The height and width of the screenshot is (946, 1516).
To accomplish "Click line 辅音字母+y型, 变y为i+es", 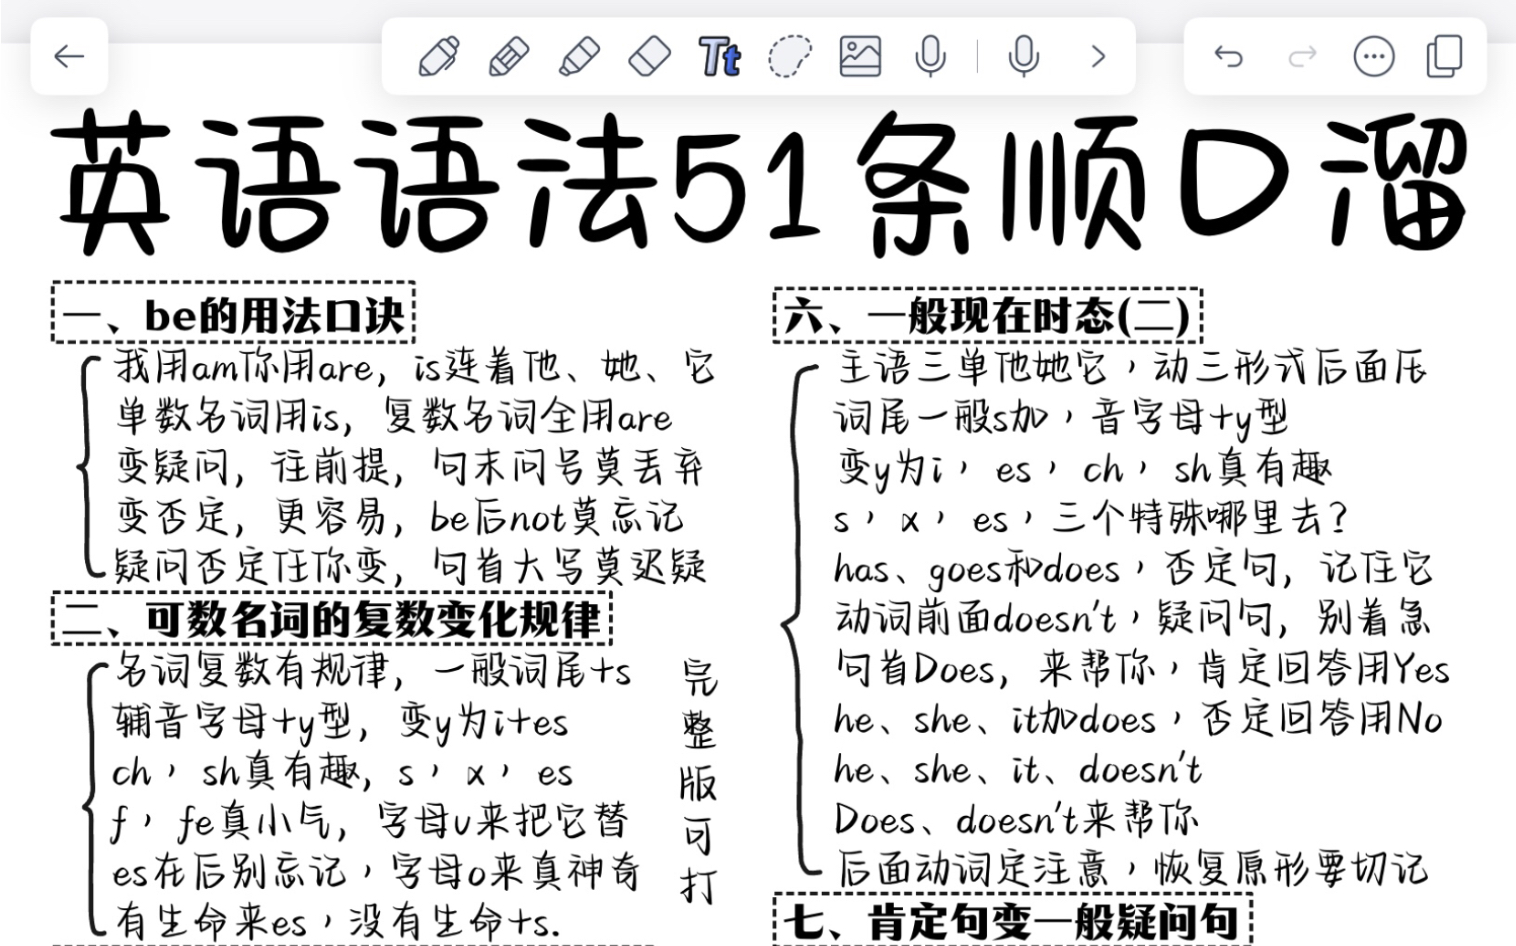I will pyautogui.click(x=341, y=721).
